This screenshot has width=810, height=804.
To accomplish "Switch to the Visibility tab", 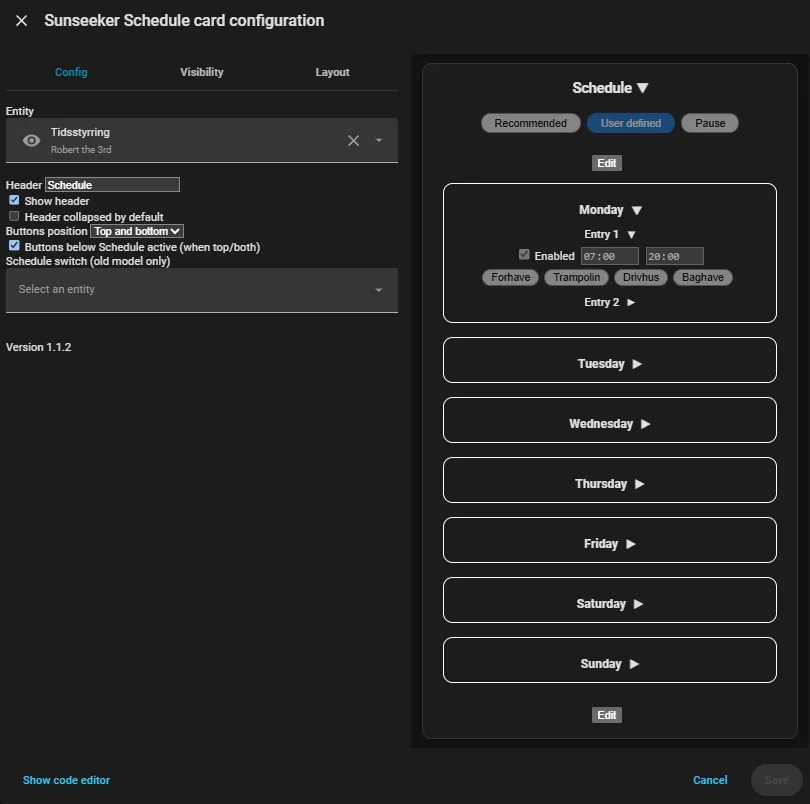I will (201, 72).
